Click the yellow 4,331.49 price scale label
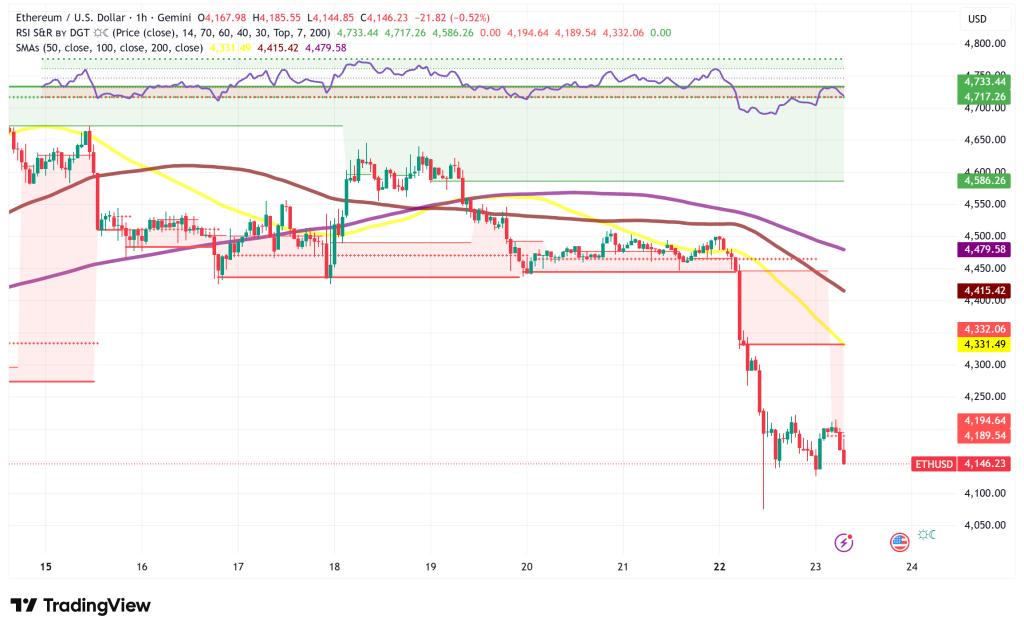The height and width of the screenshot is (632, 1024). point(984,344)
